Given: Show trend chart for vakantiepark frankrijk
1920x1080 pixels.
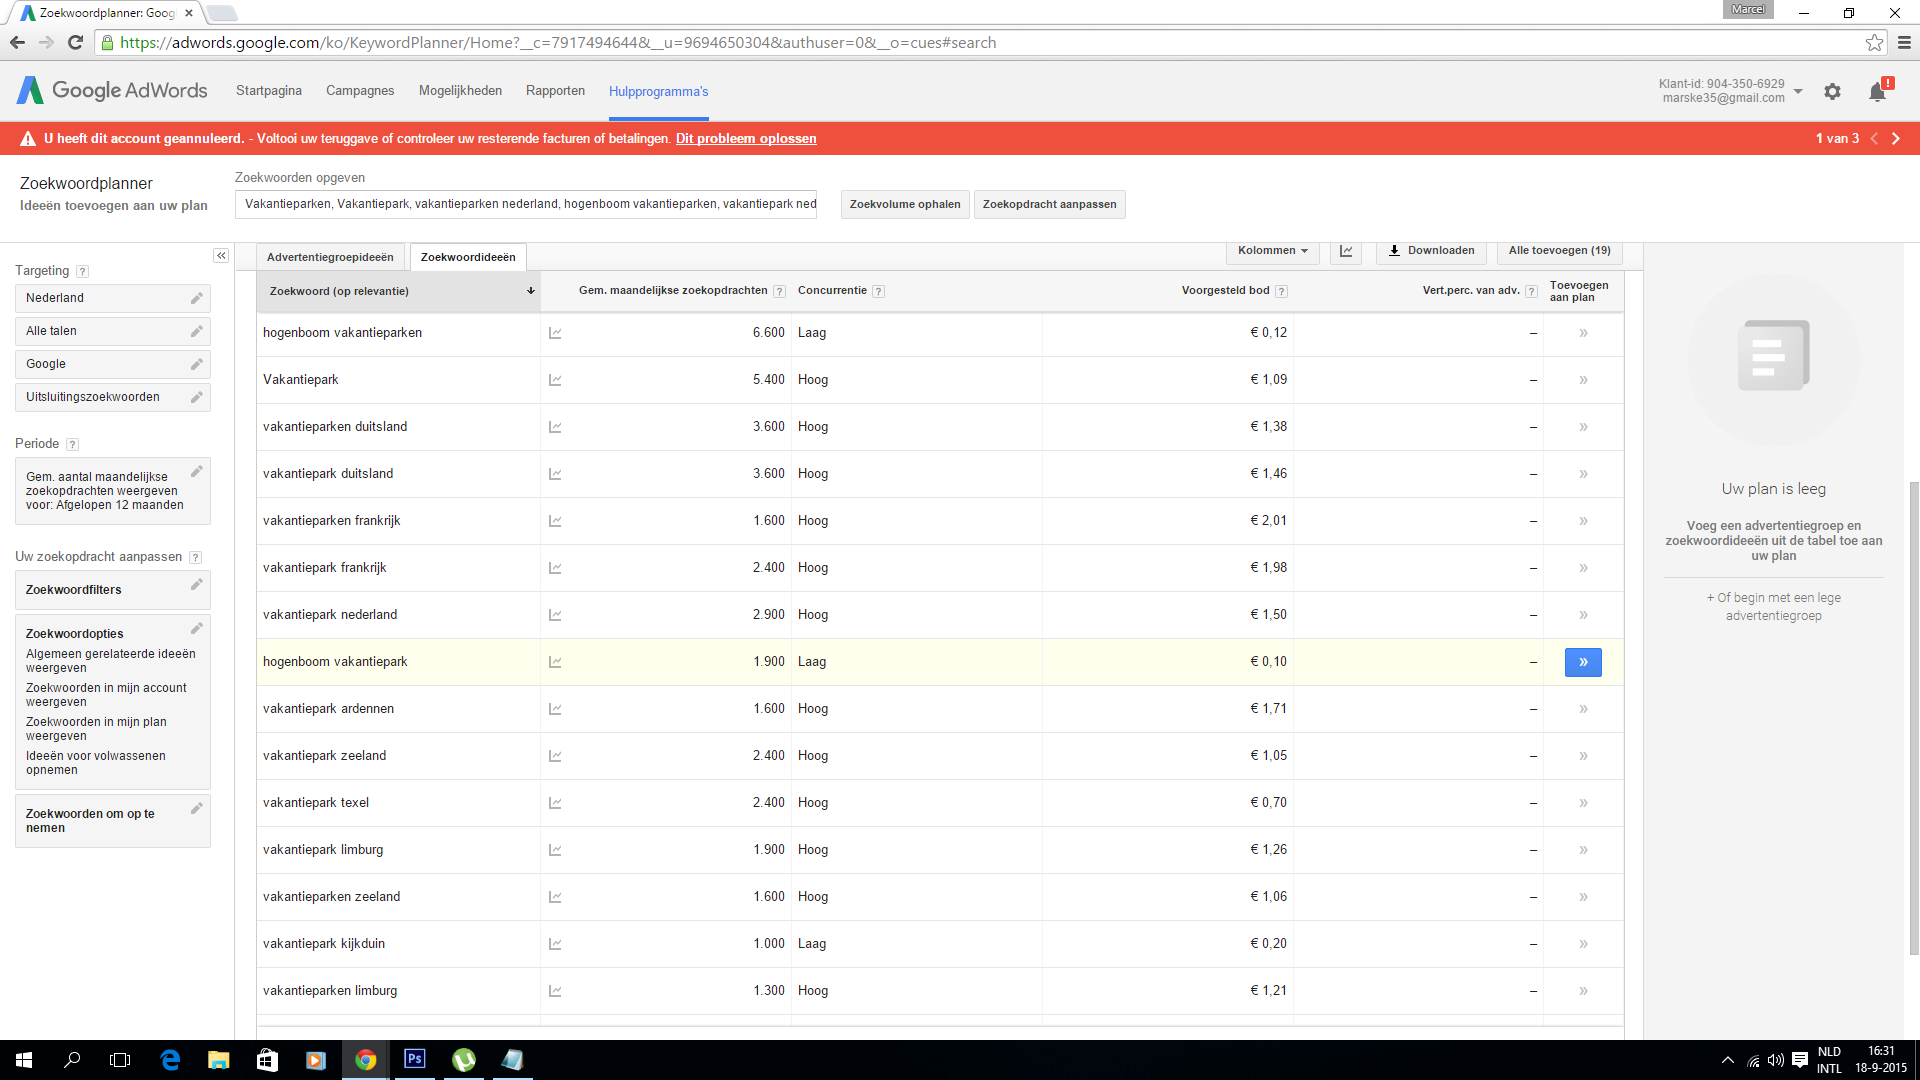Looking at the screenshot, I should [555, 568].
